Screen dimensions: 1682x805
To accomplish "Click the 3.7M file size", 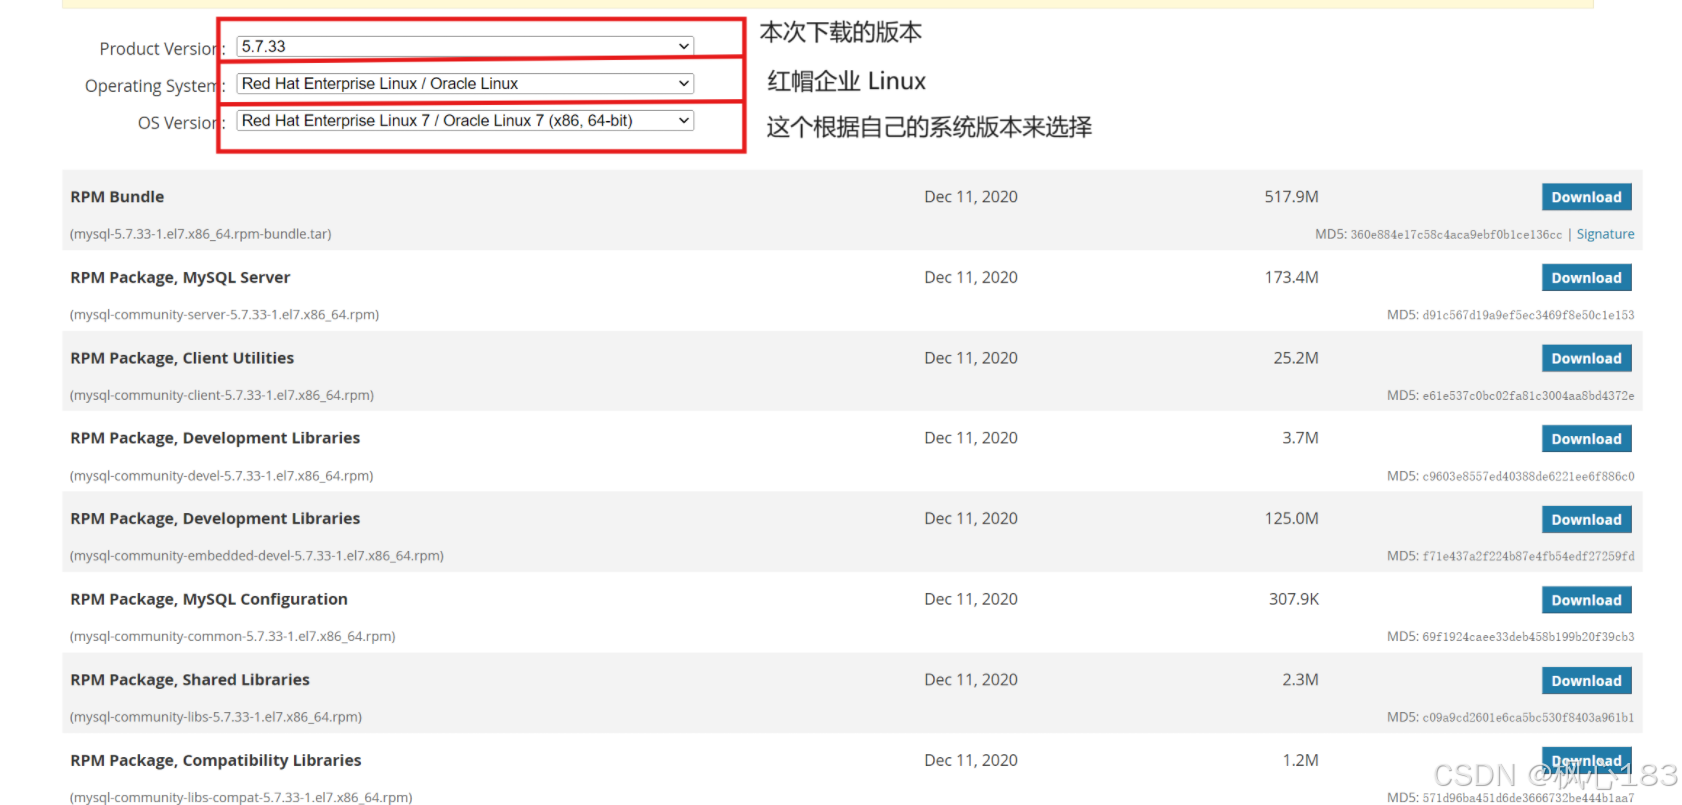I will tap(1300, 438).
